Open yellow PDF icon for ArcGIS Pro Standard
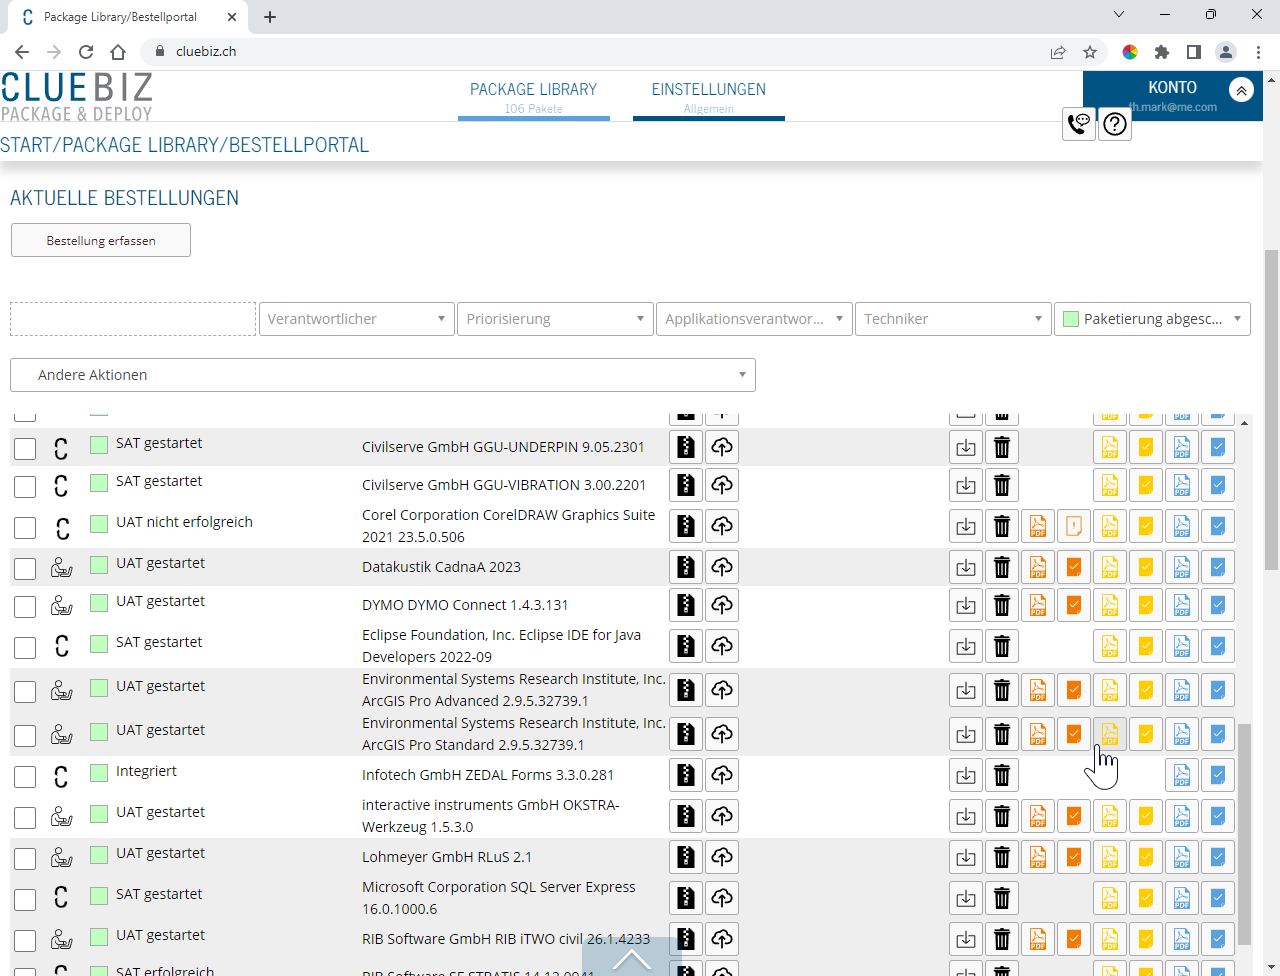 coord(1110,734)
